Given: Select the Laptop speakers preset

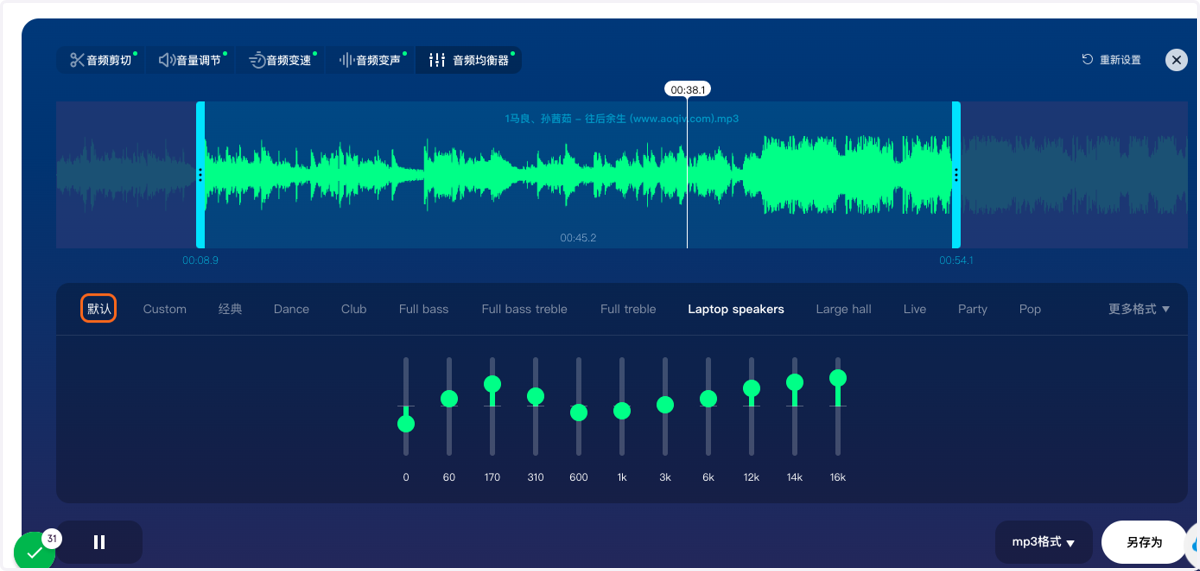Looking at the screenshot, I should [x=736, y=309].
